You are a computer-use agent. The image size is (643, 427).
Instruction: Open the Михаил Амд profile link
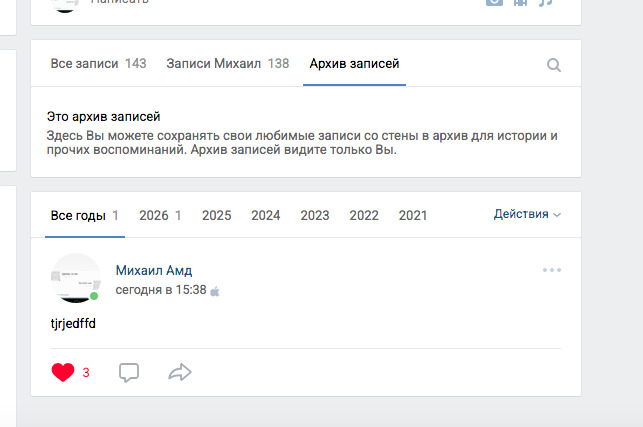tap(154, 270)
